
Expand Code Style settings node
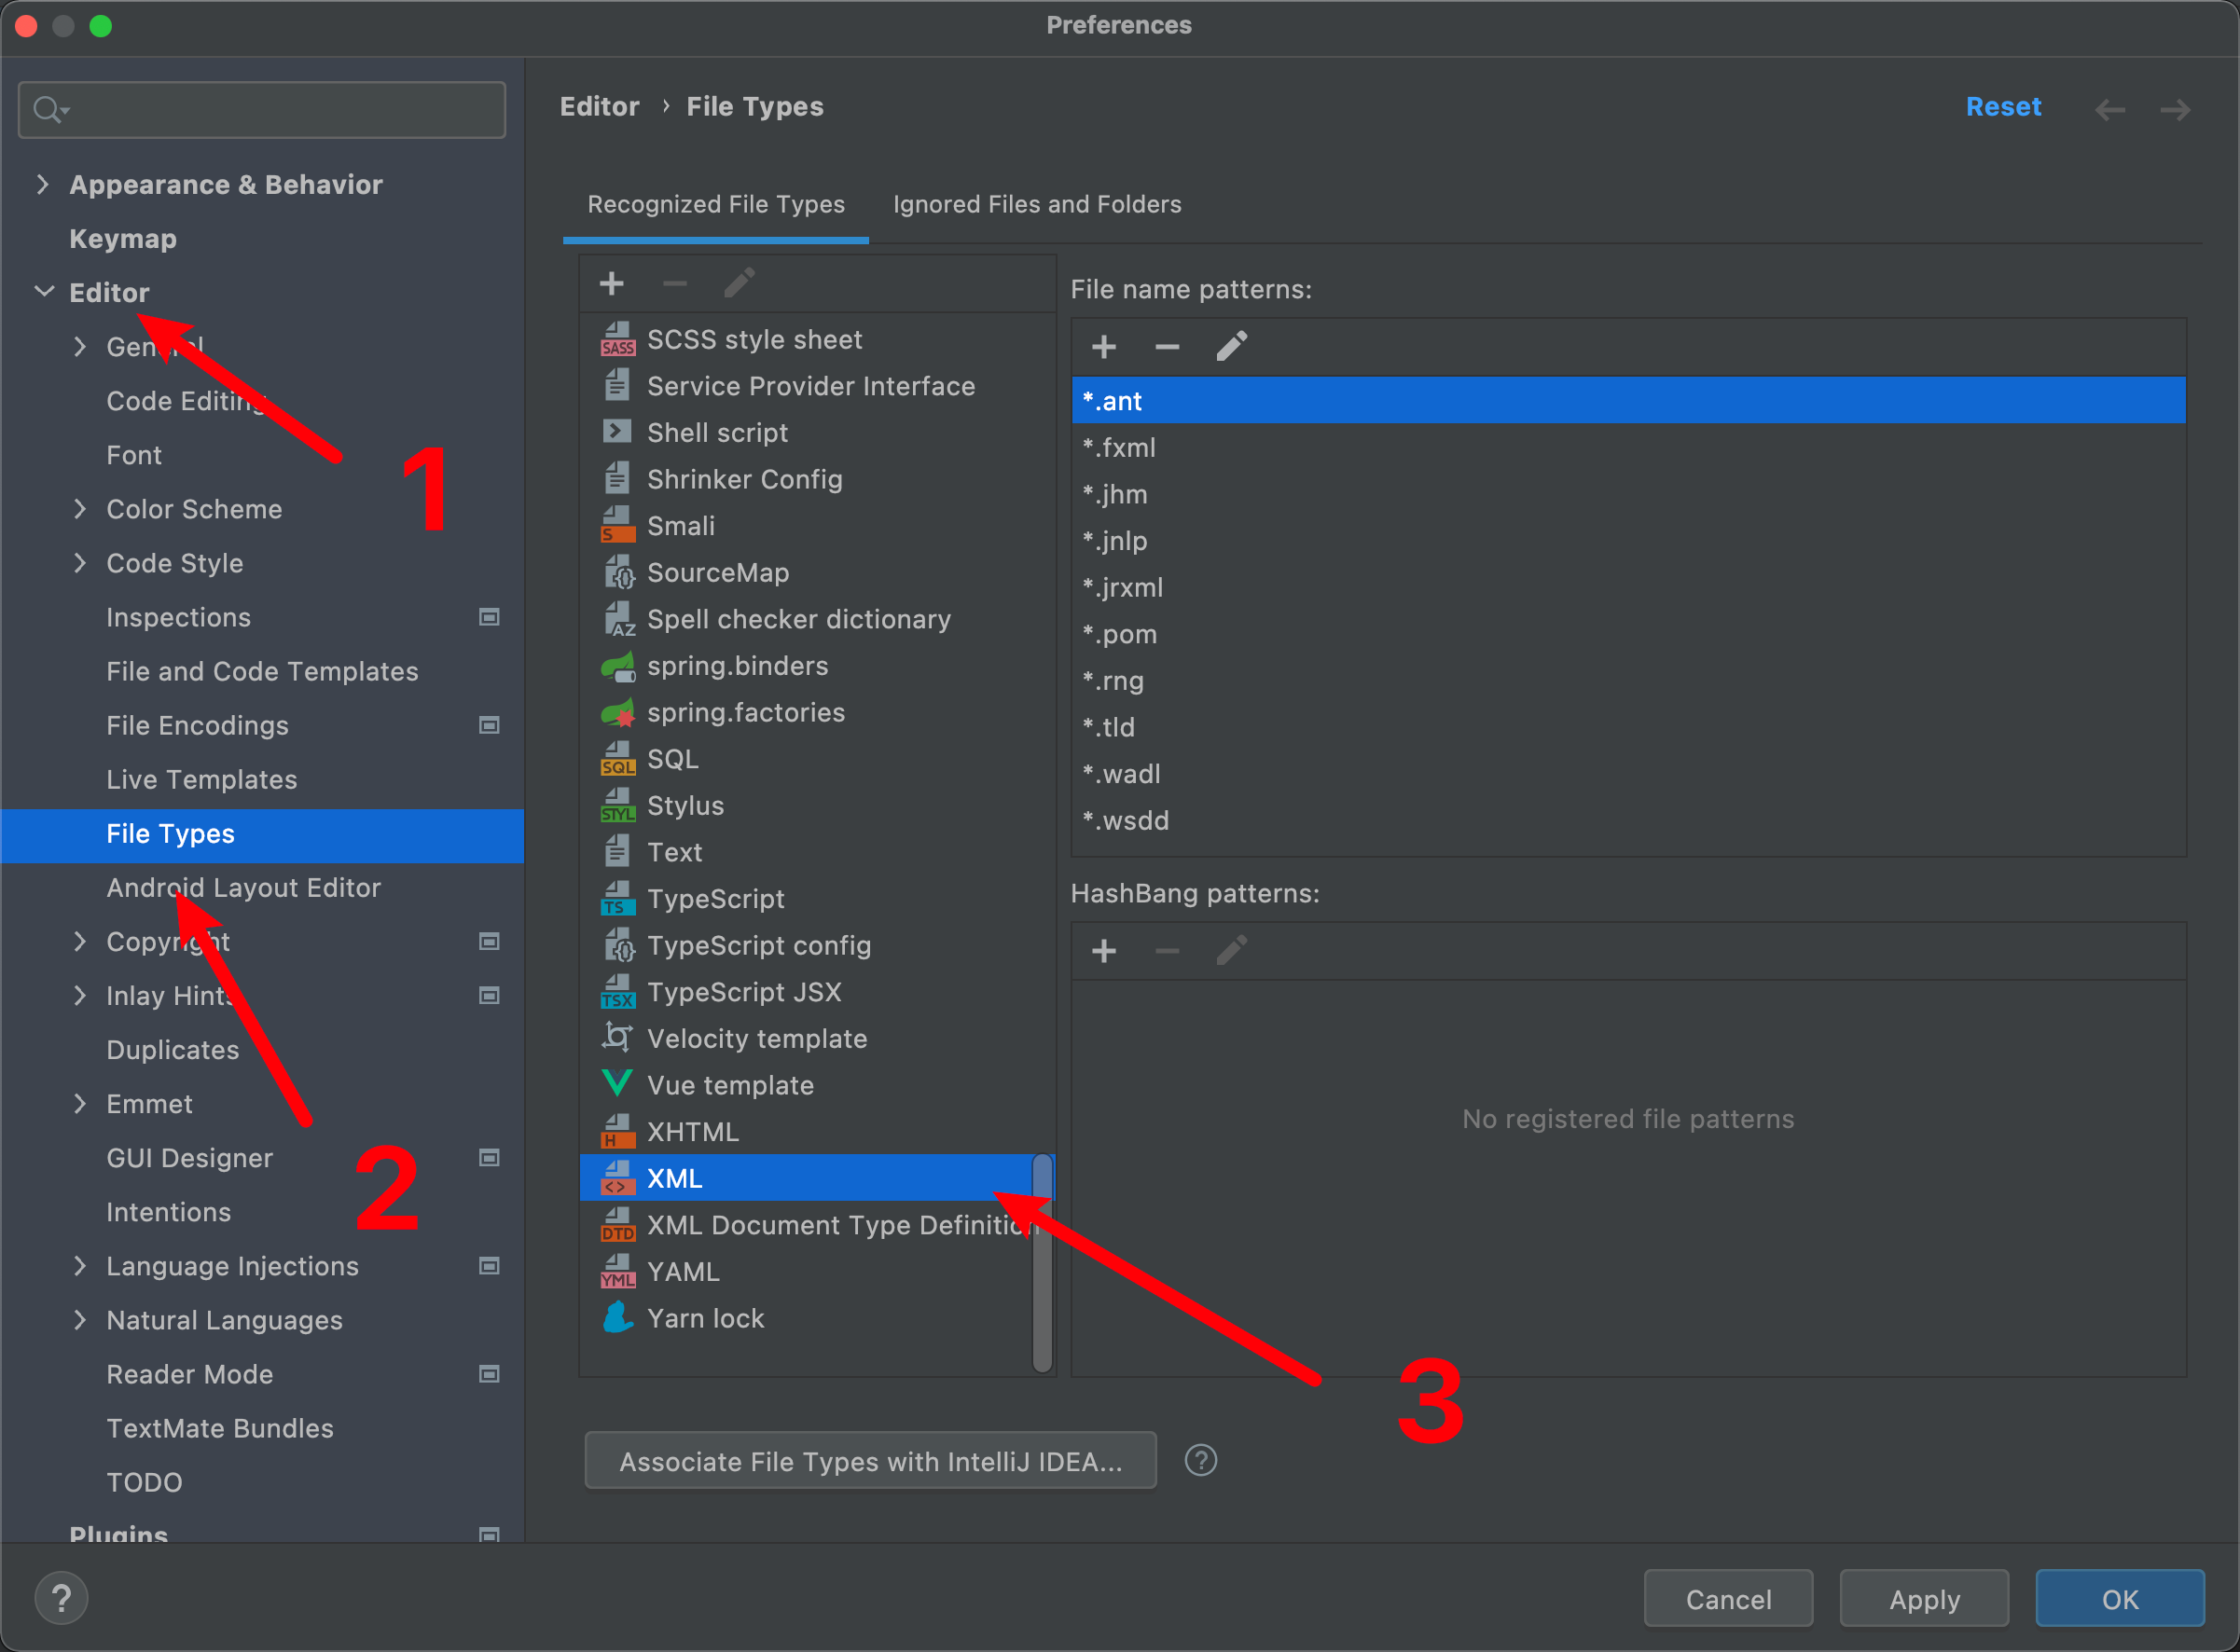pyautogui.click(x=80, y=563)
